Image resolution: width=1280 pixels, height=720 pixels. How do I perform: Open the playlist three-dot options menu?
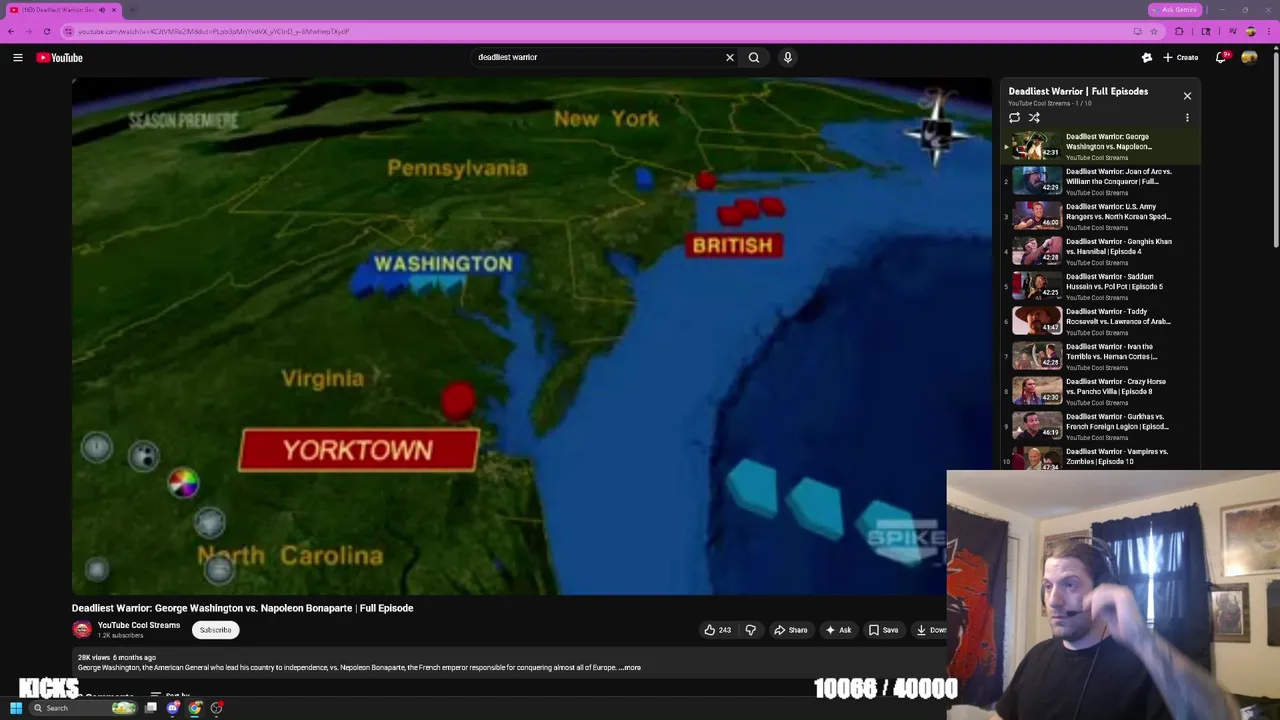pos(1187,118)
